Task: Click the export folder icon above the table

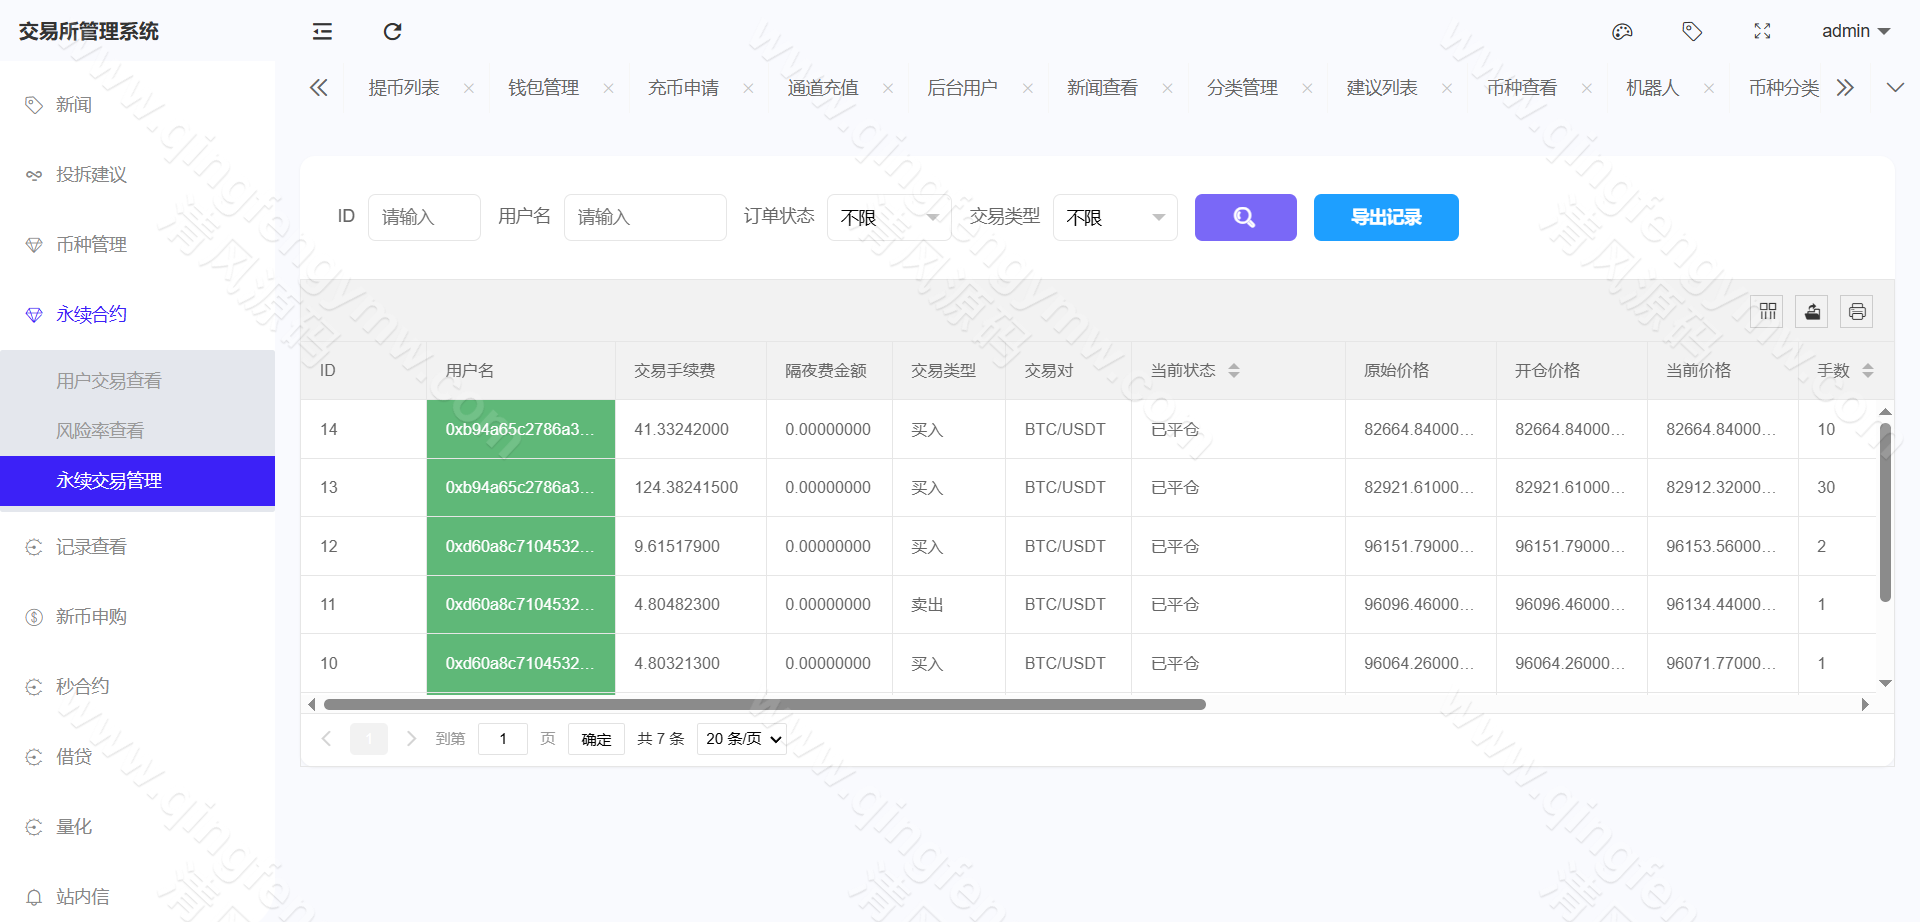Action: point(1811,311)
